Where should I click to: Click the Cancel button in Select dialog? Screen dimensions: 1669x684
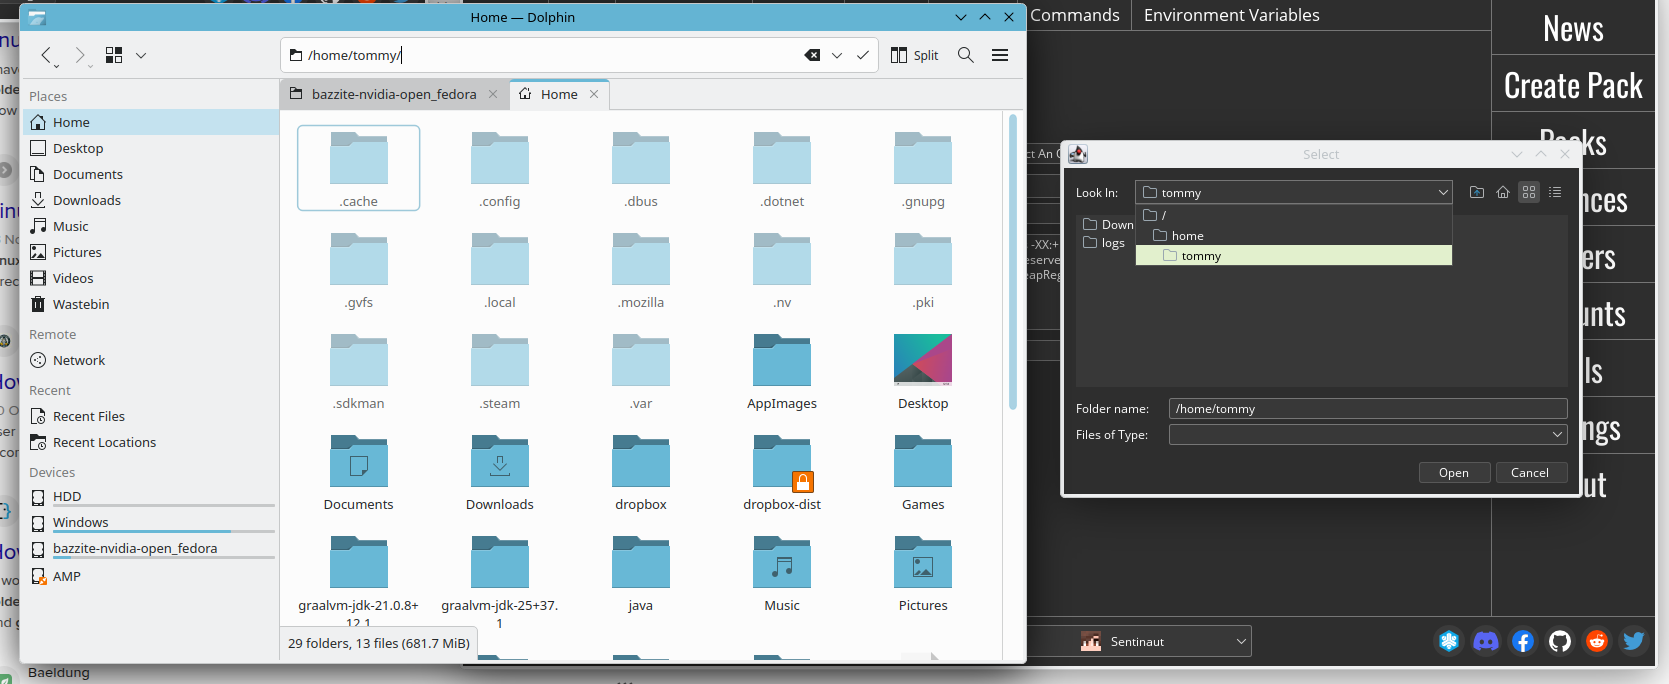(1530, 473)
